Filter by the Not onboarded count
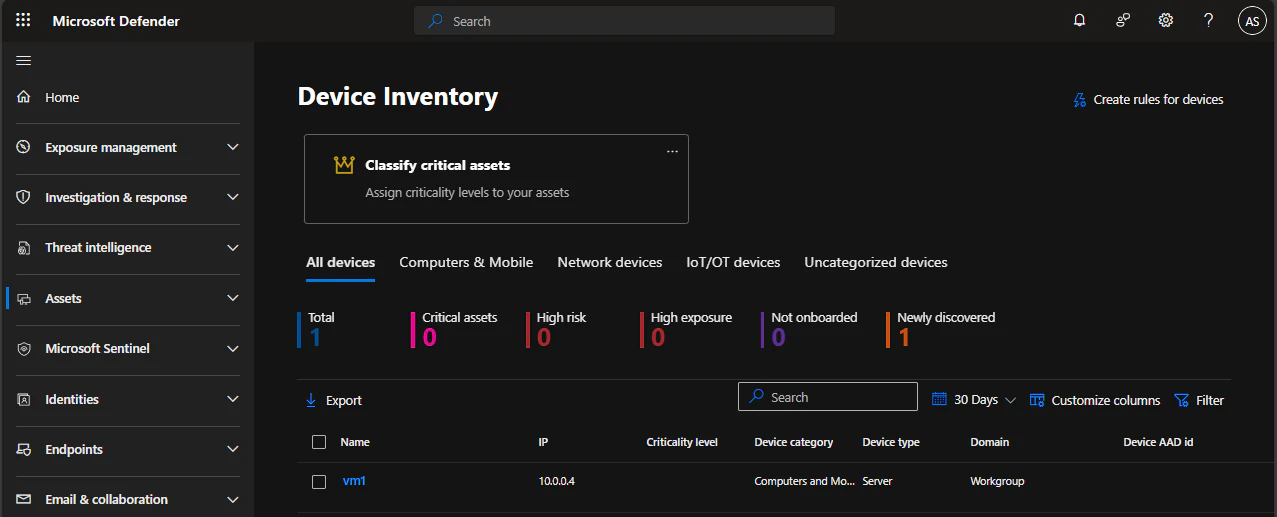 810,329
